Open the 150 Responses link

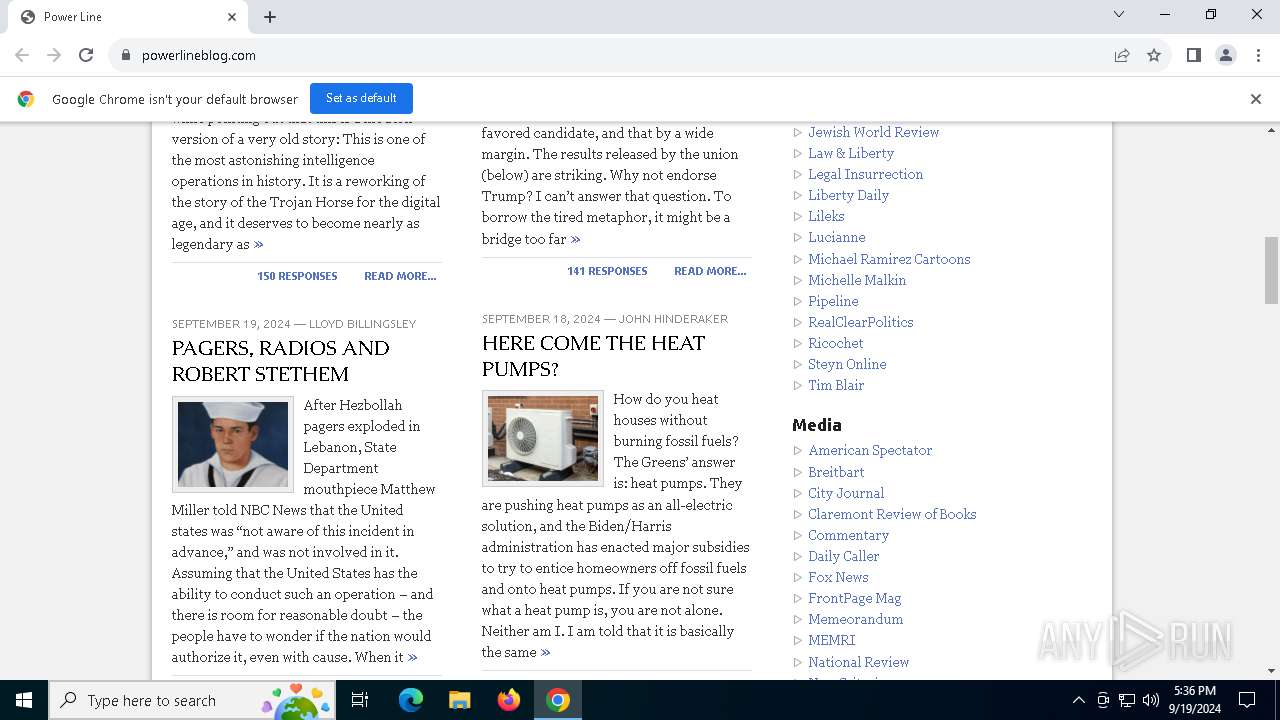297,276
